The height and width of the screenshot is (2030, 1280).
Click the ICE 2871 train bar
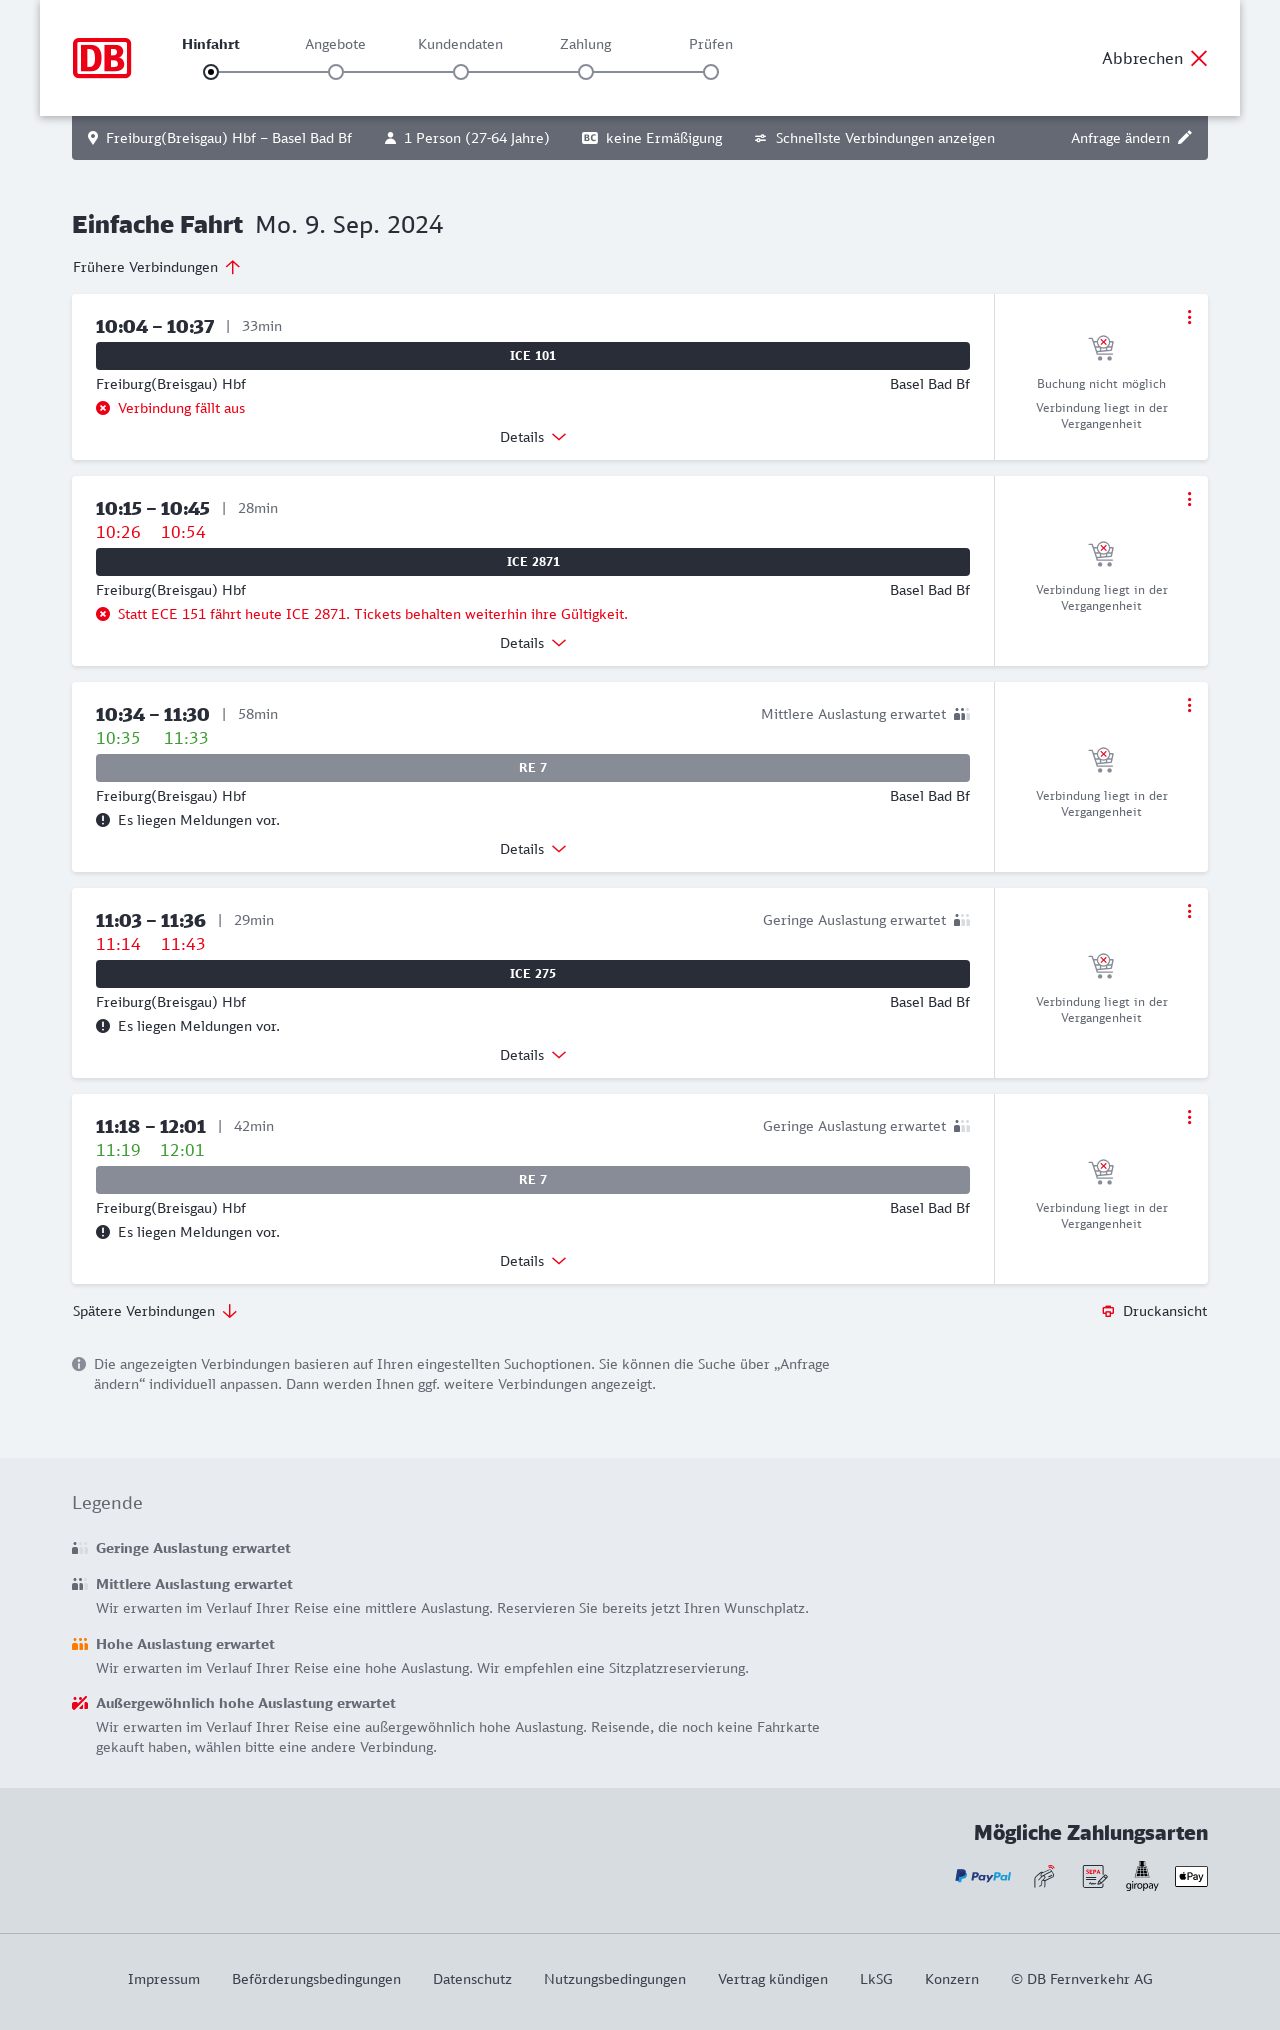(533, 562)
